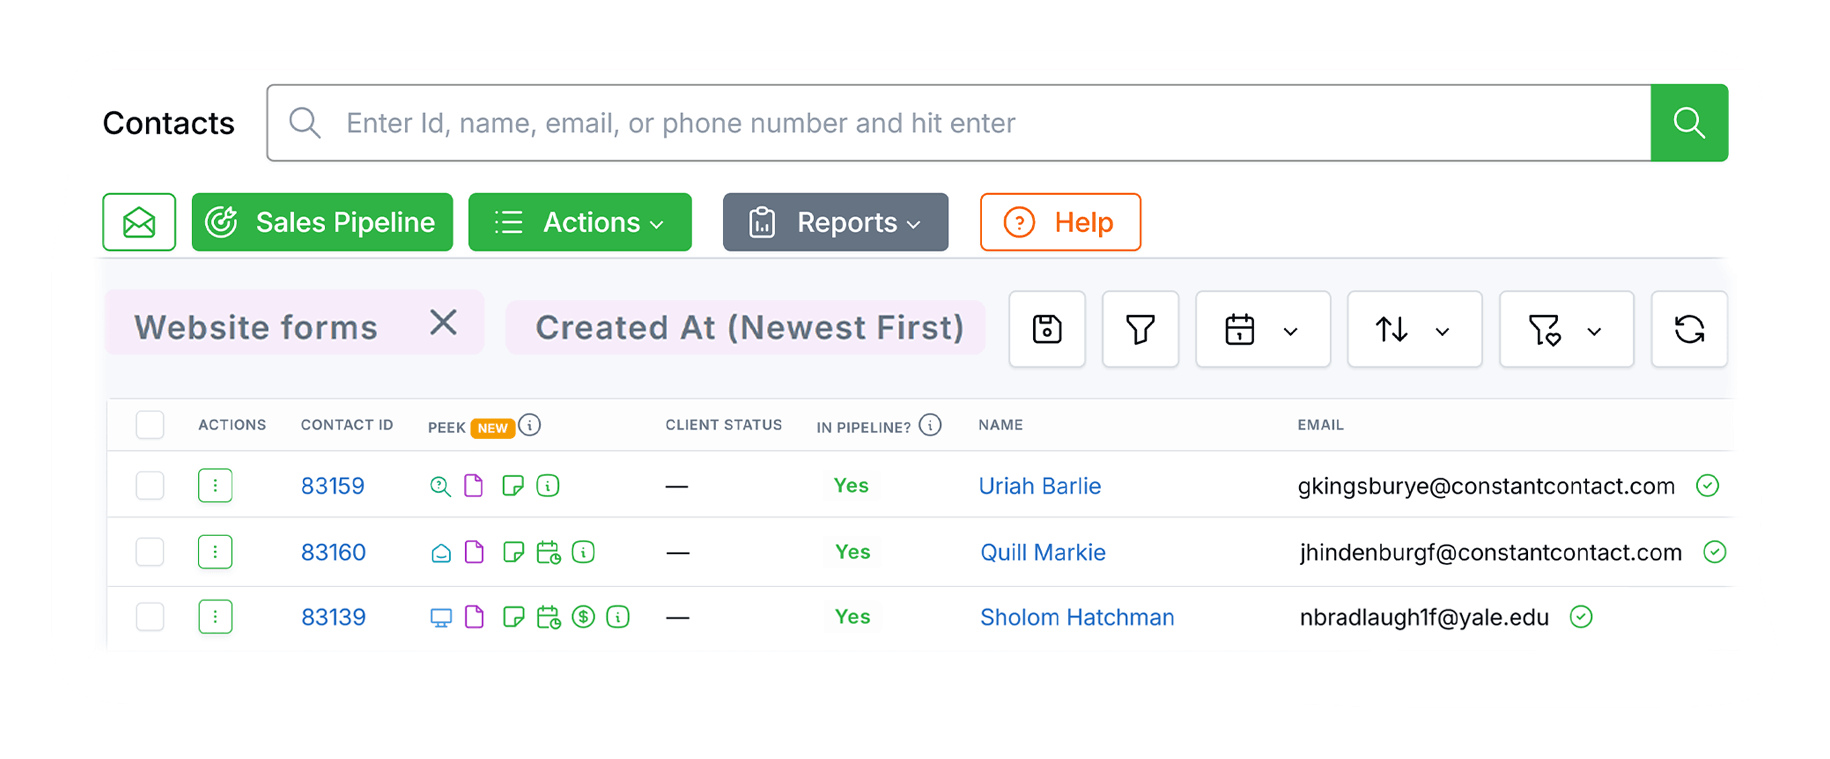Select the checkbox for contact 83139
The width and height of the screenshot is (1830, 759).
tap(150, 617)
